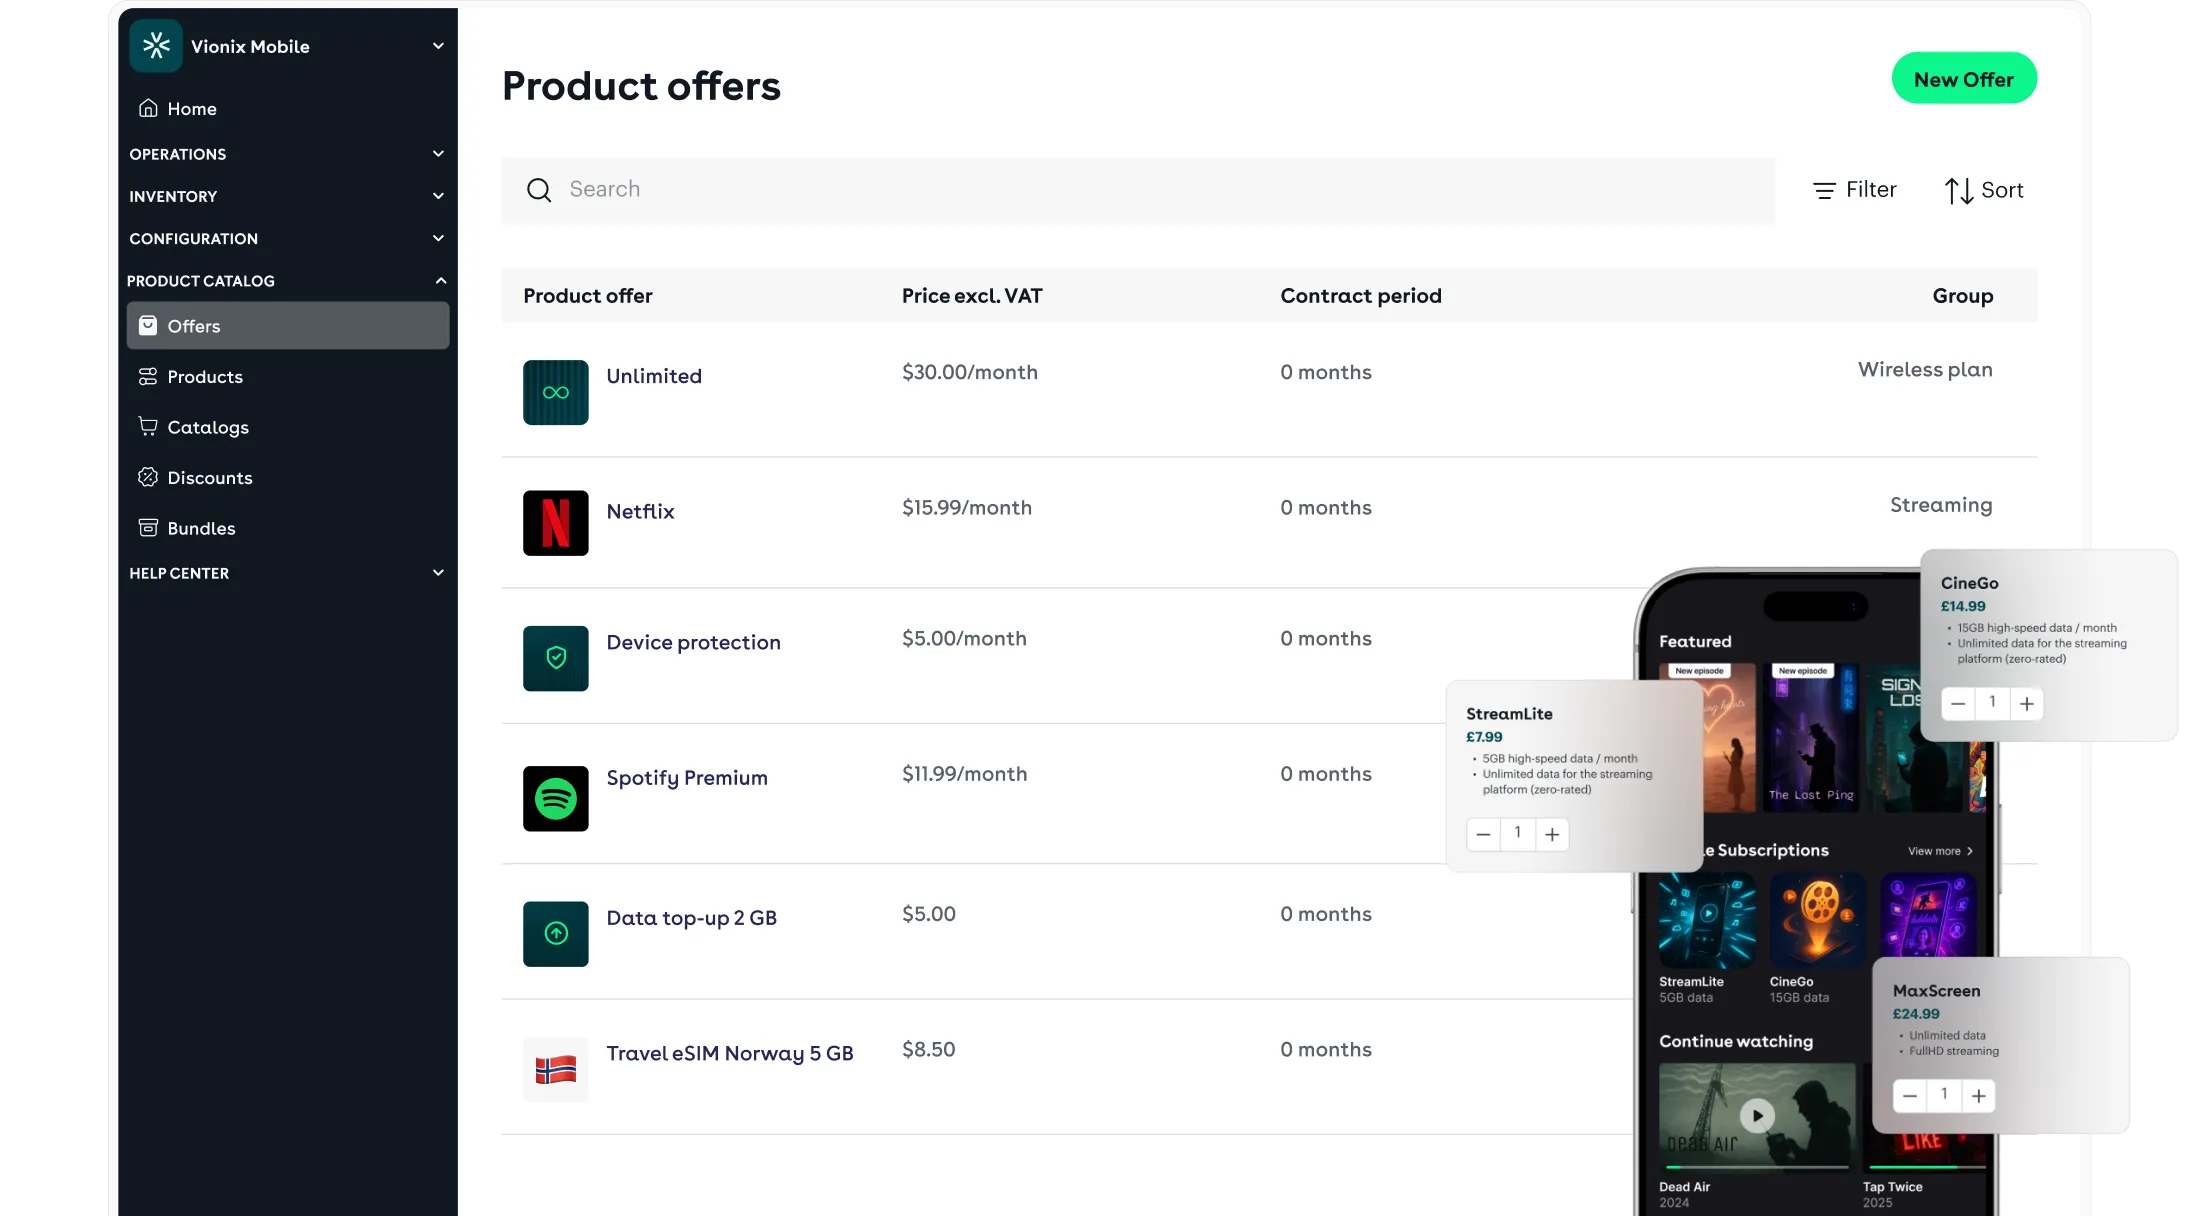Click the Data top-up arrow icon

point(556,934)
